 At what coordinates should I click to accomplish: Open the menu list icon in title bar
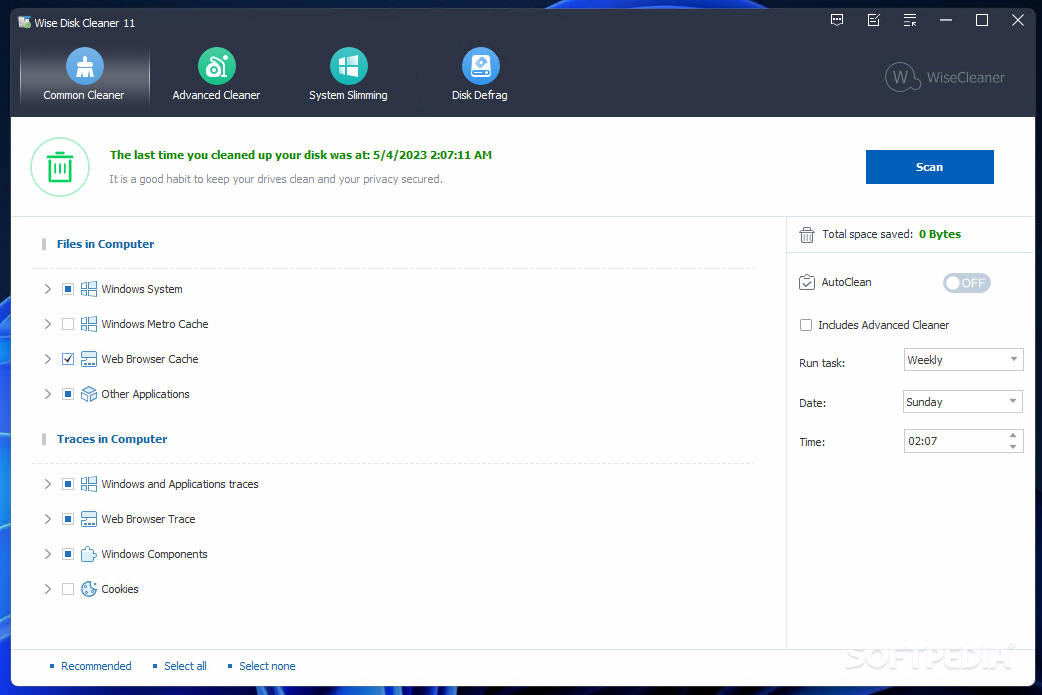click(x=910, y=21)
